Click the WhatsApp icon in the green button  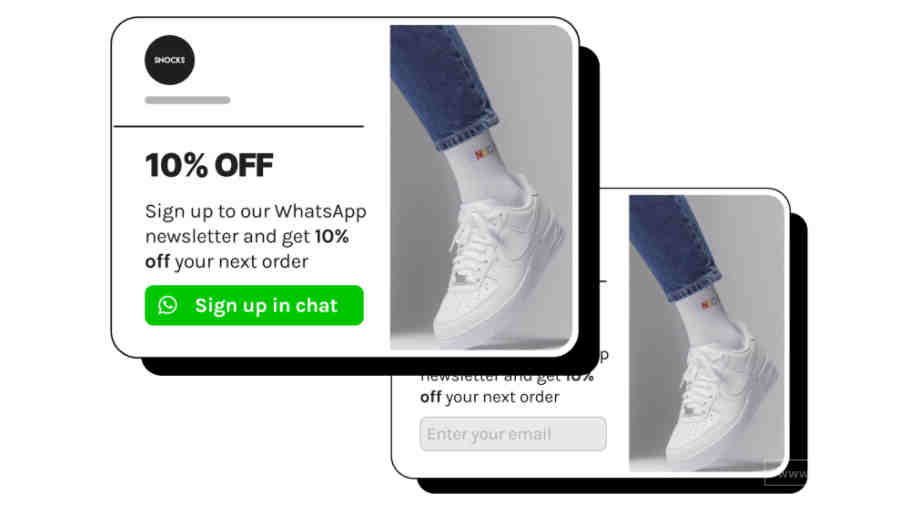coord(167,305)
